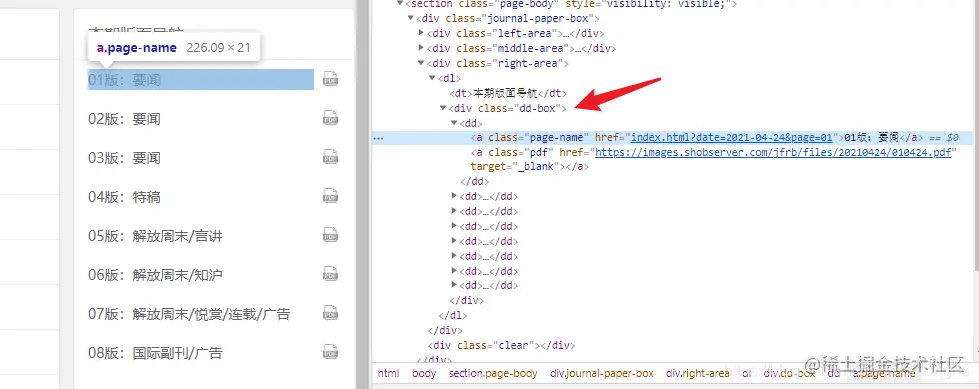
Task: Collapse the dl element node
Action: click(432, 78)
